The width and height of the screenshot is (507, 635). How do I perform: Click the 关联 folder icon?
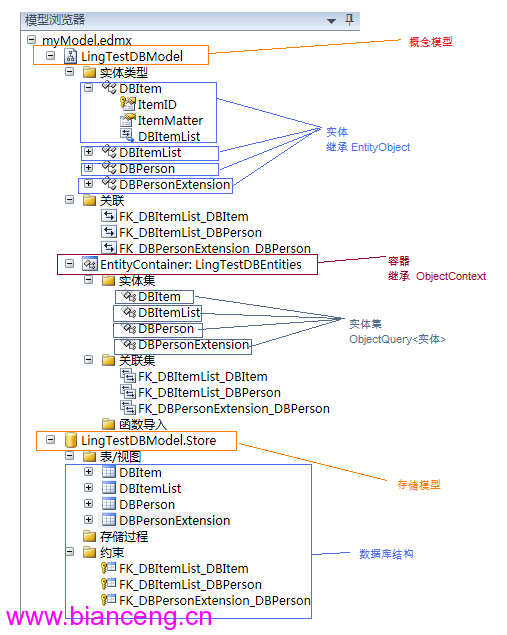[89, 200]
